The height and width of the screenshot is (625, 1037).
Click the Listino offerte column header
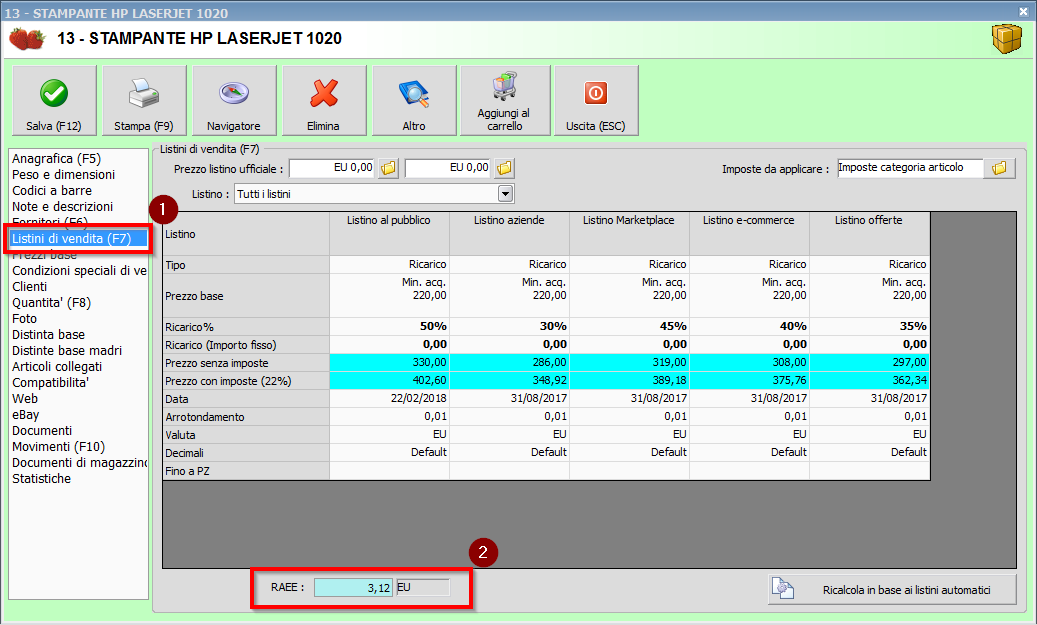click(x=869, y=233)
